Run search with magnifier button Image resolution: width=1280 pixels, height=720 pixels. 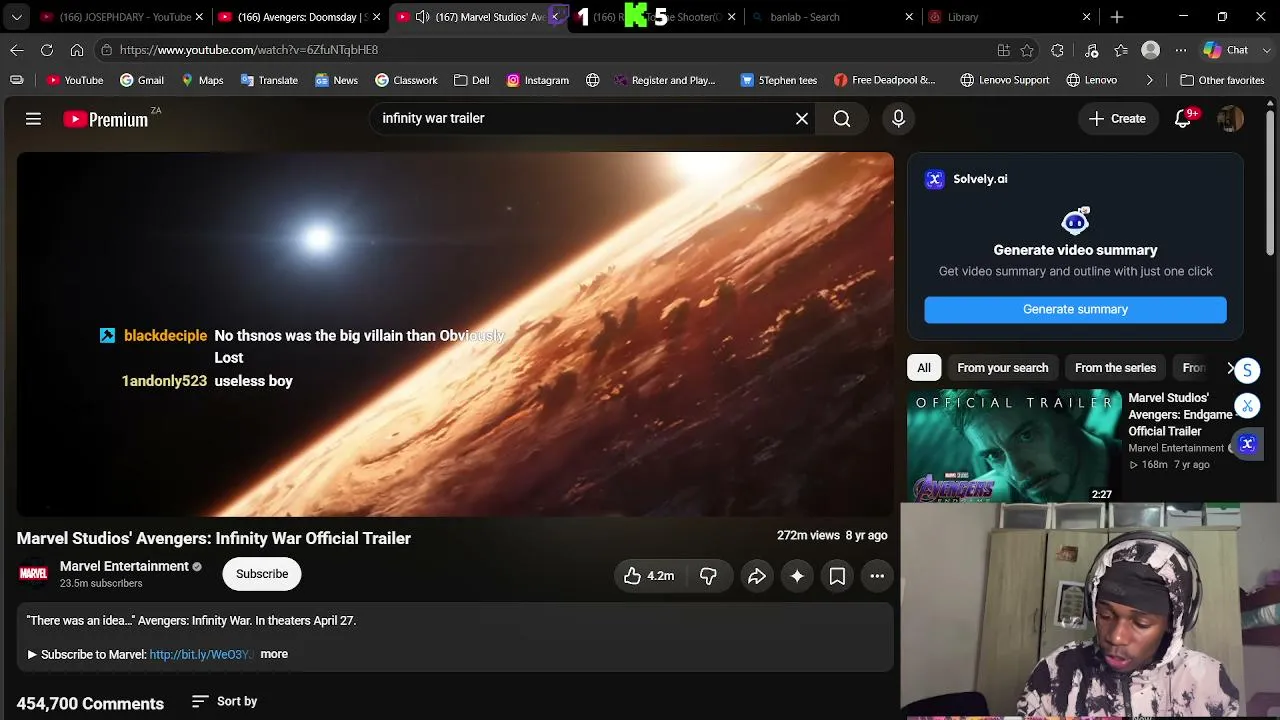(842, 119)
